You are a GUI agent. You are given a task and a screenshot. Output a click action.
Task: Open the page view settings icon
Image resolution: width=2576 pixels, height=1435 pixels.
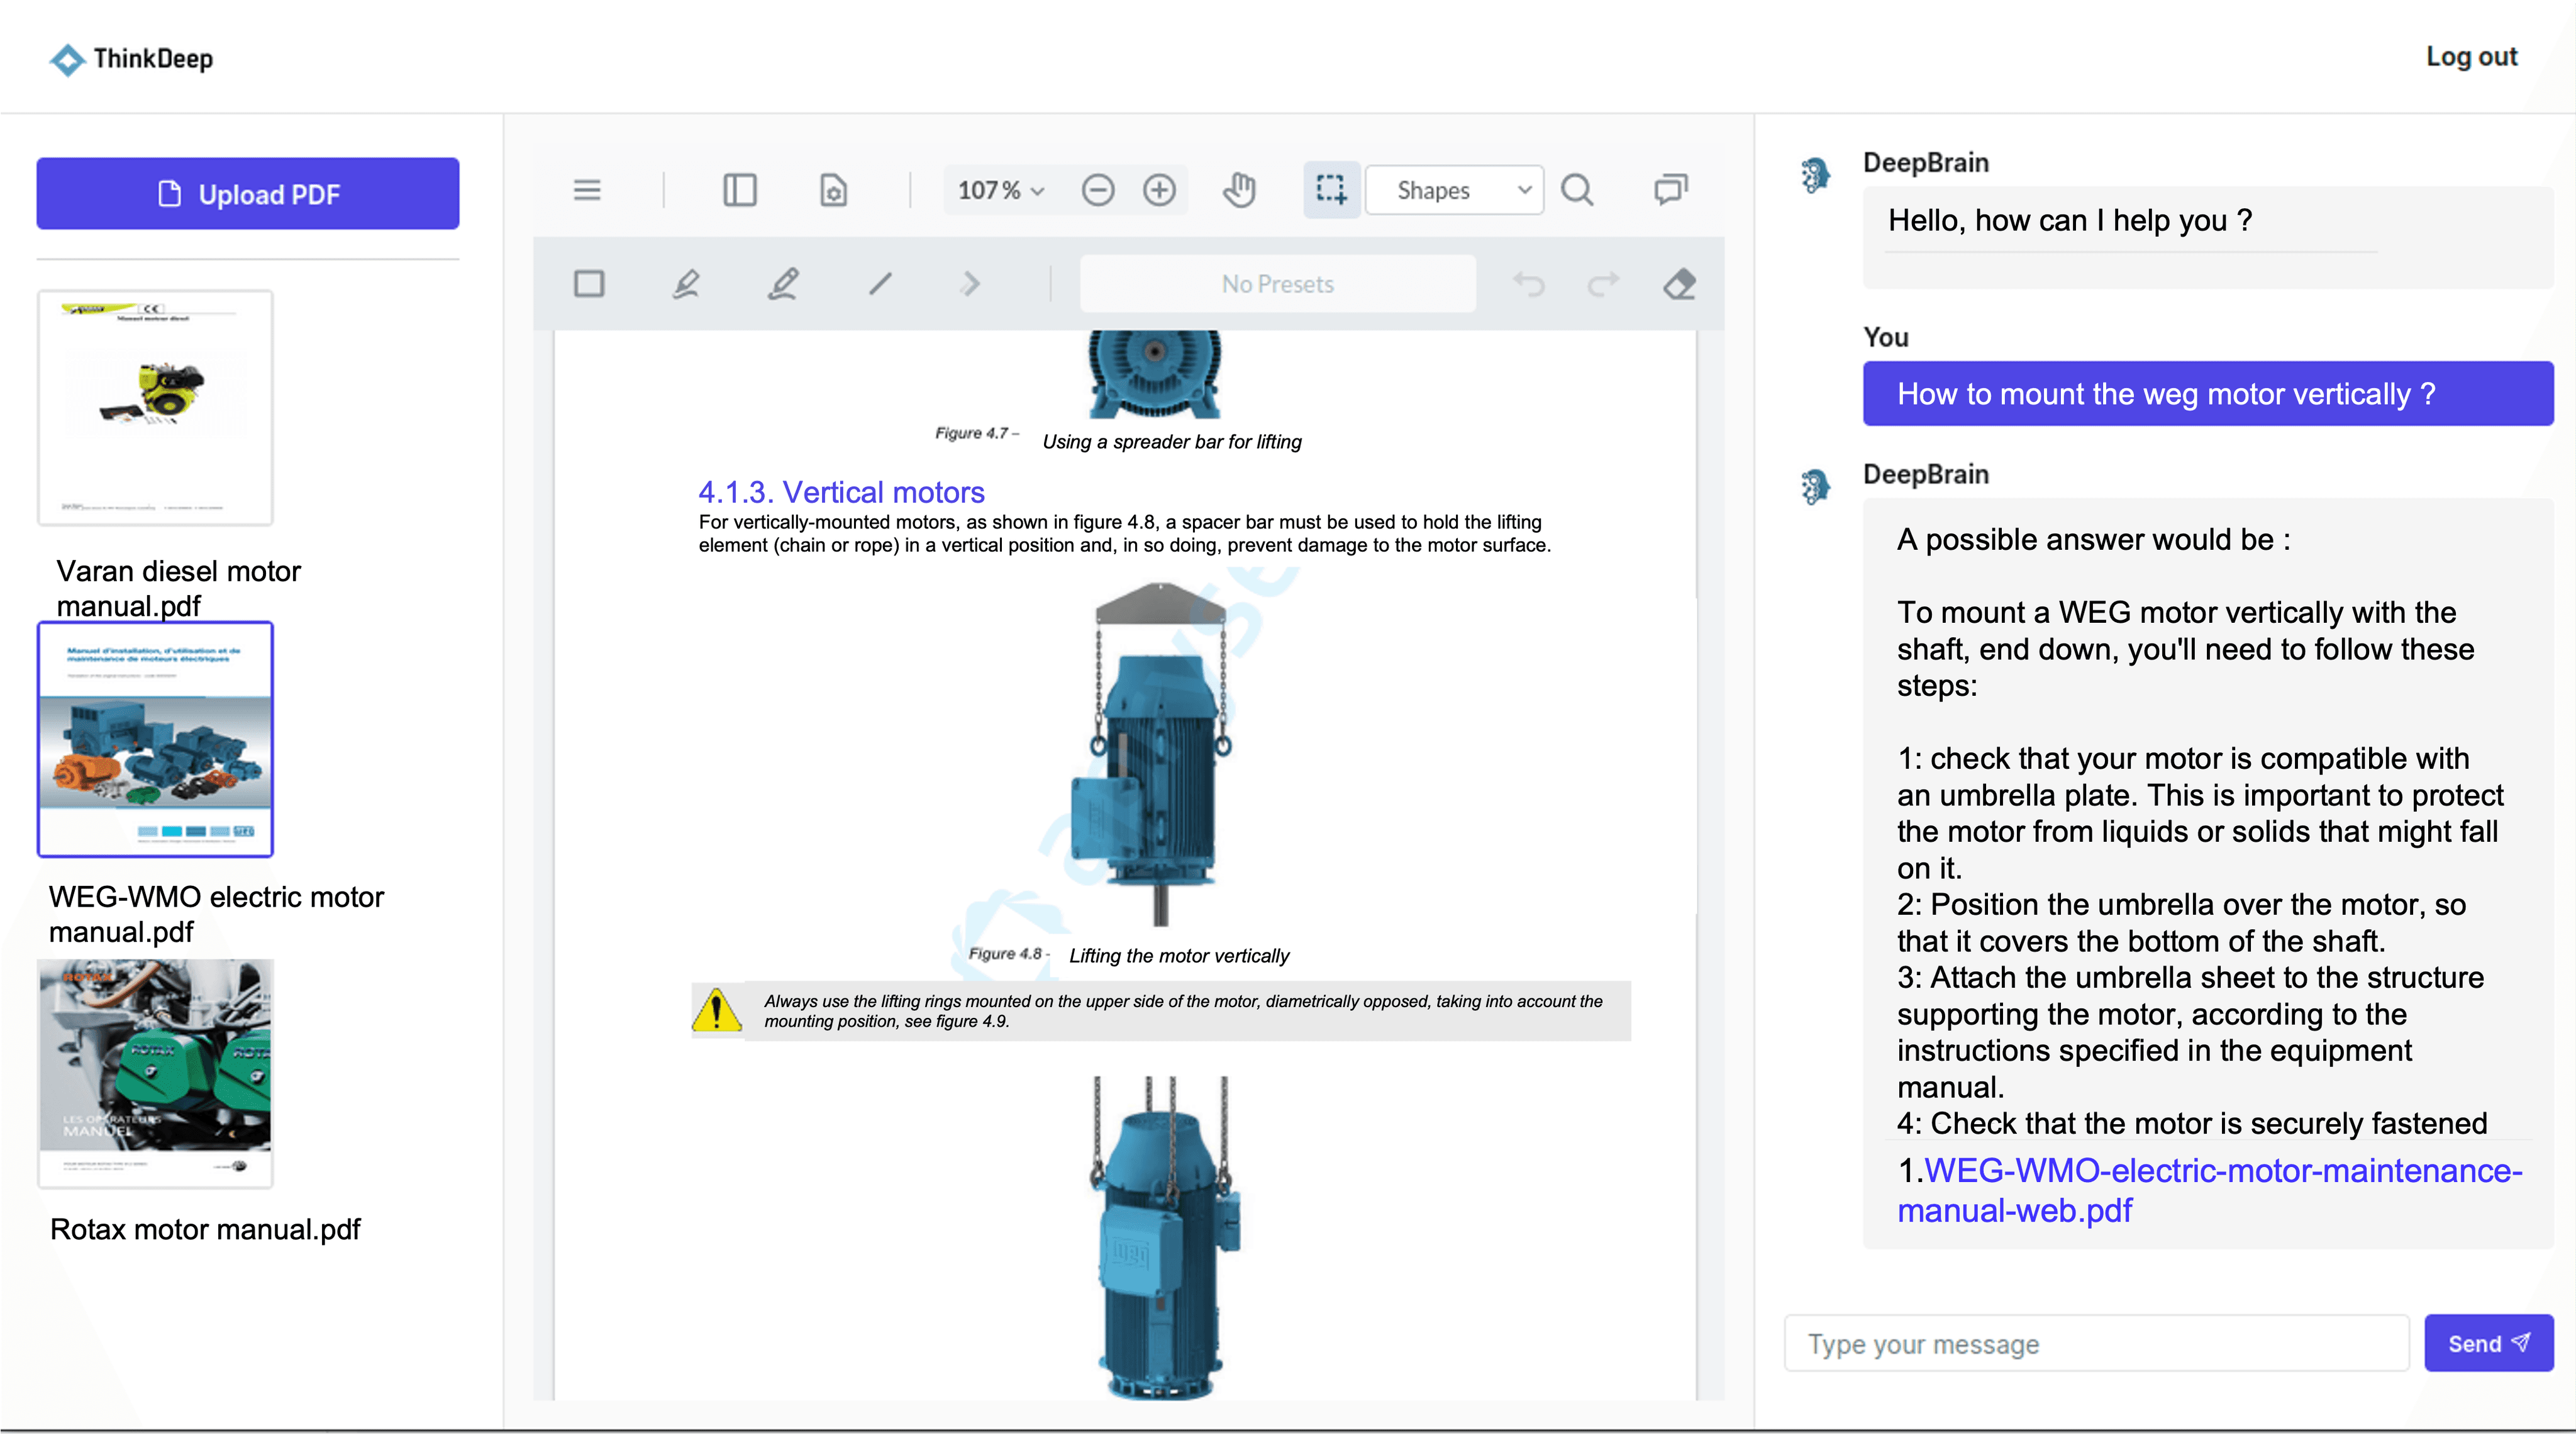tap(833, 190)
